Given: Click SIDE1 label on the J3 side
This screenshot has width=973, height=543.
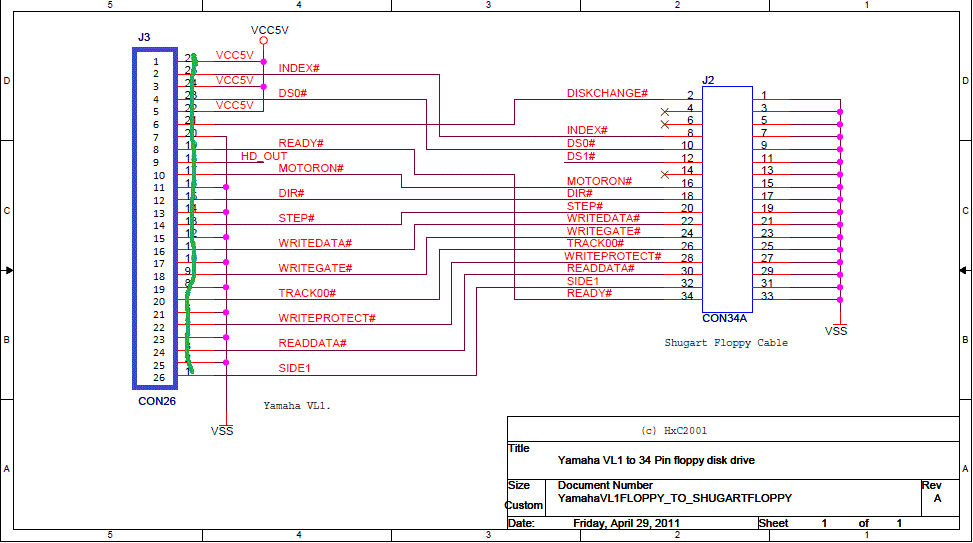Looking at the screenshot, I should pyautogui.click(x=294, y=368).
